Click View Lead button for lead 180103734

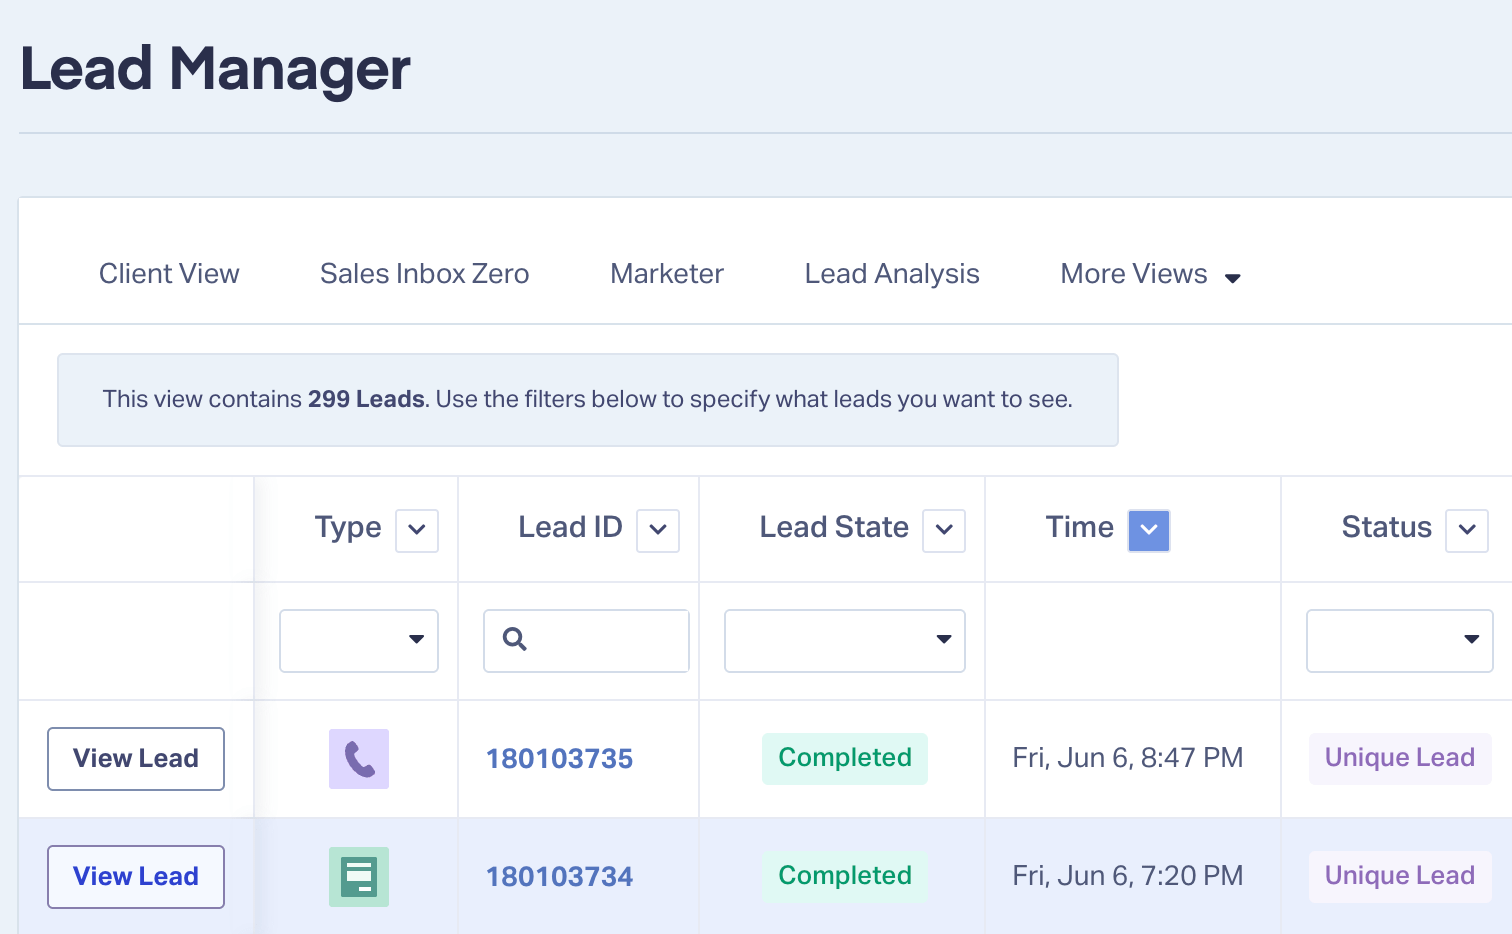click(x=136, y=877)
